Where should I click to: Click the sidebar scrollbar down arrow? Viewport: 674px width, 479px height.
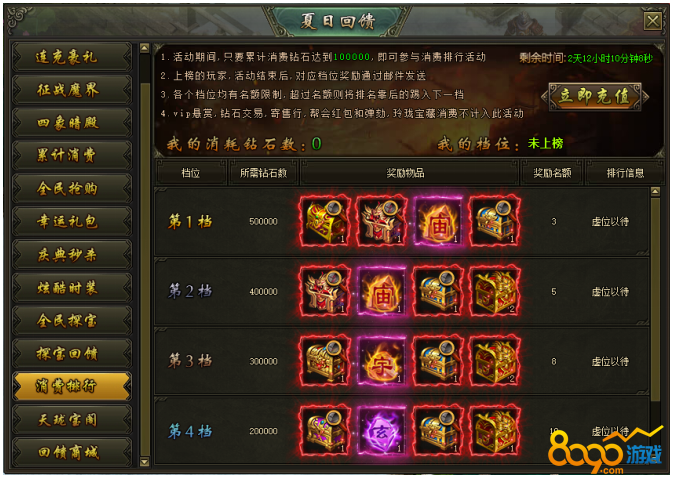(x=145, y=462)
